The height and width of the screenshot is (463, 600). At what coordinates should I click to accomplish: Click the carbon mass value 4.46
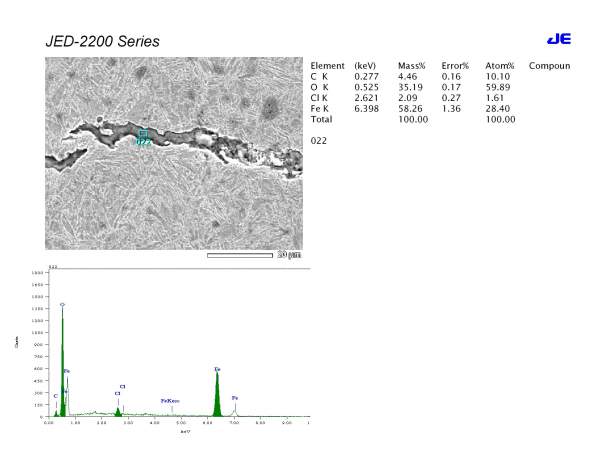tap(408, 77)
